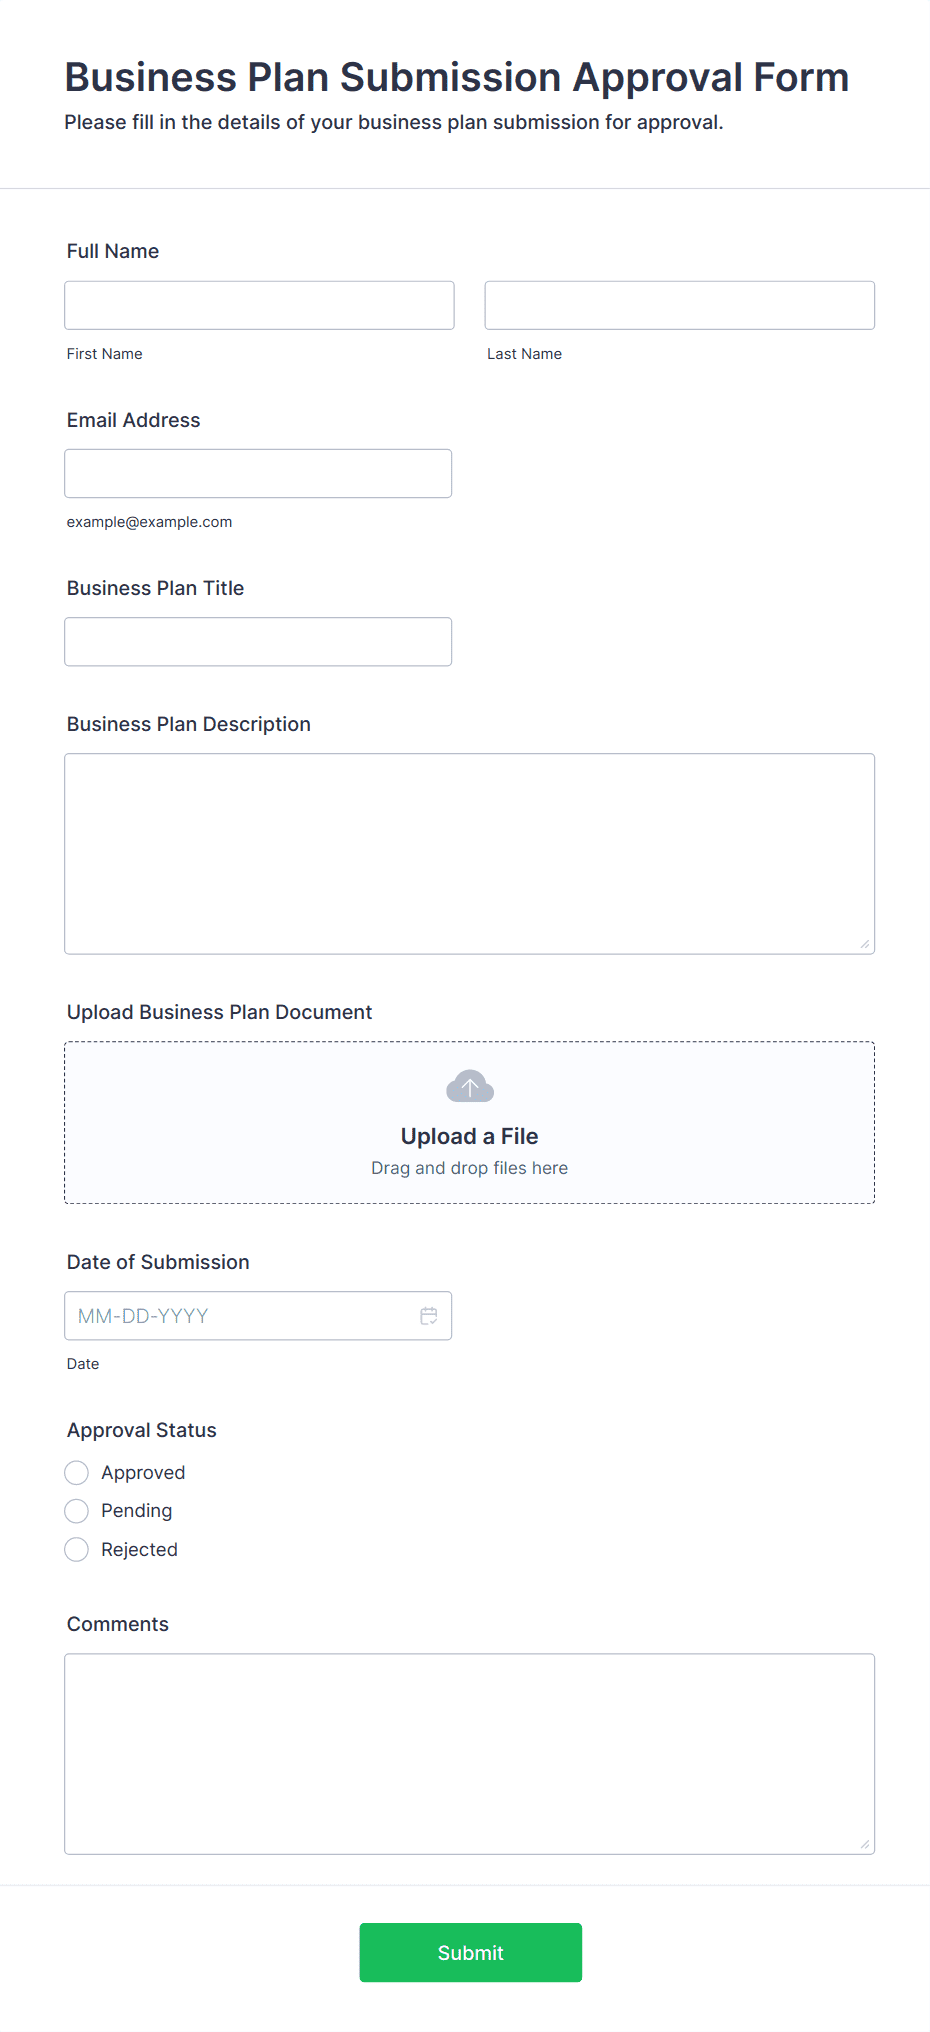Grab the Description textarea resize handle
The image size is (930, 2032).
865,944
